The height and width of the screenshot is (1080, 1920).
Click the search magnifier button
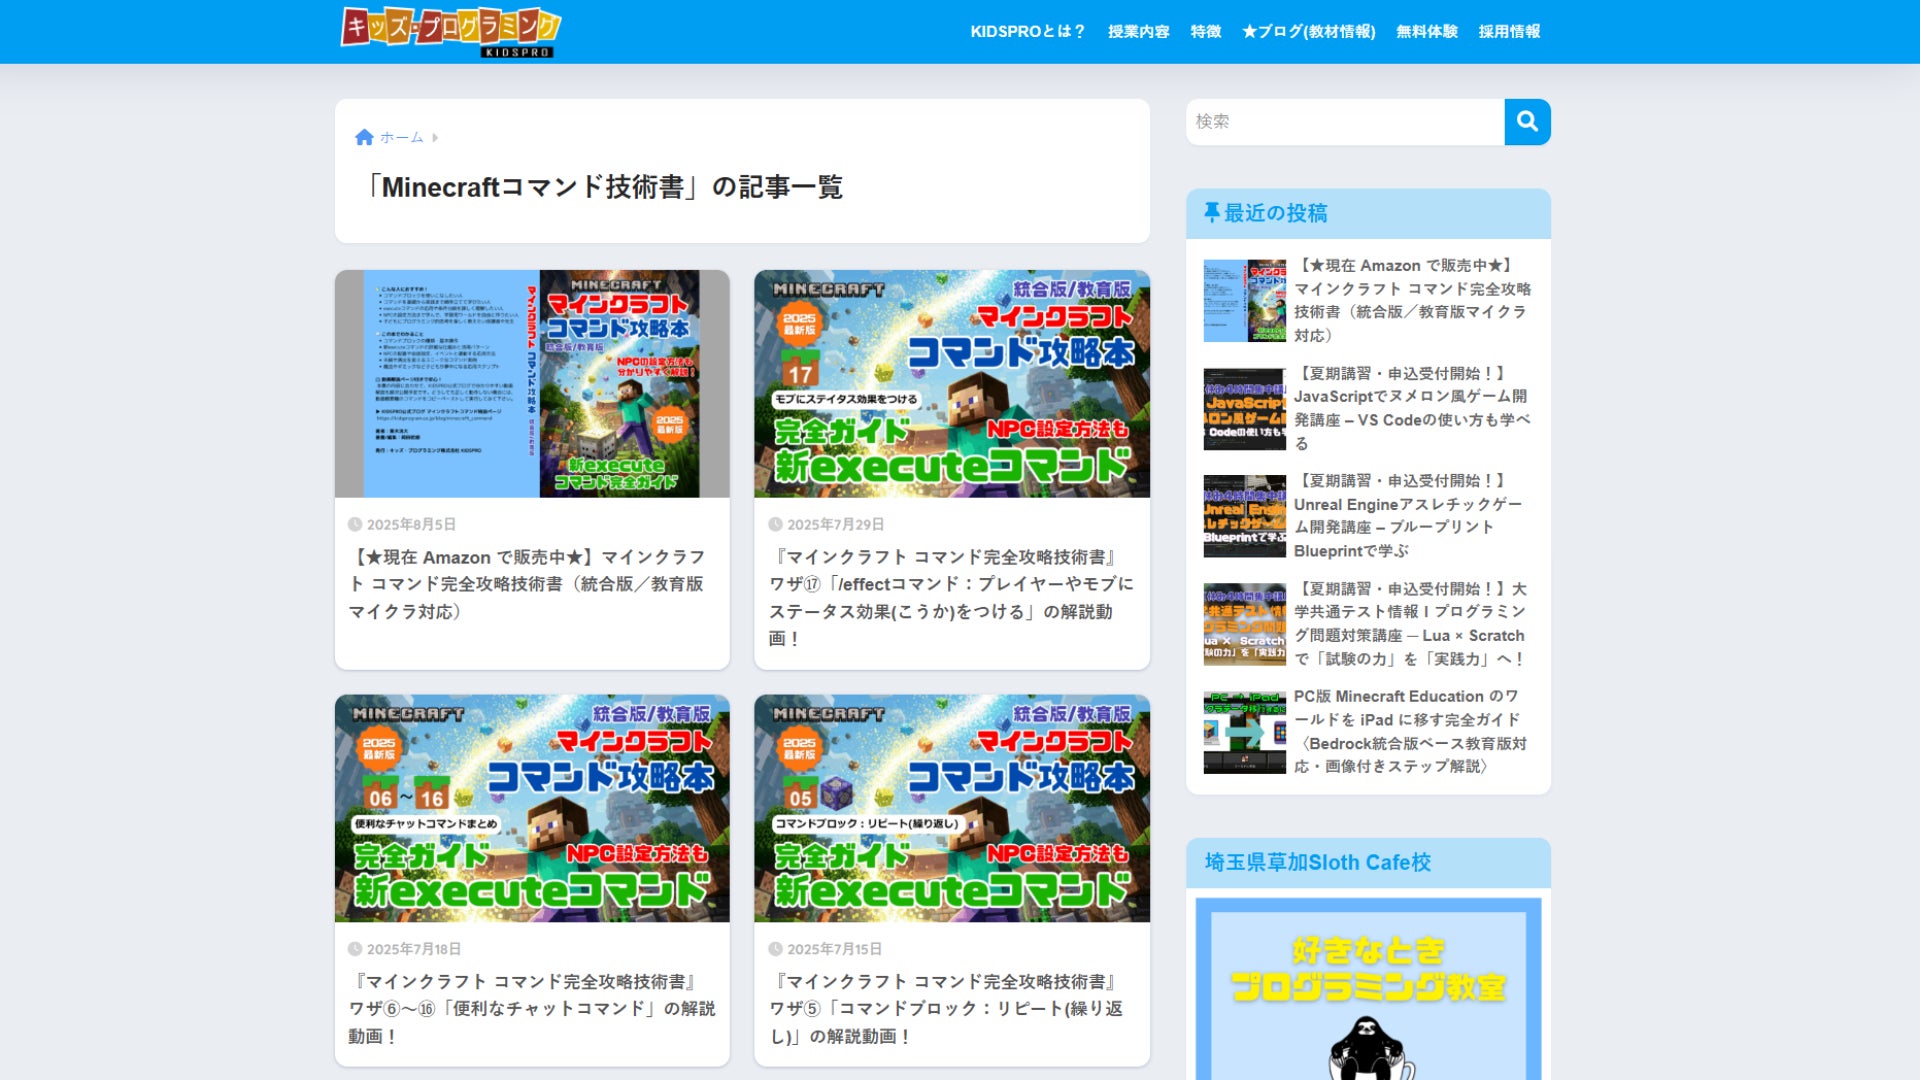coord(1527,122)
